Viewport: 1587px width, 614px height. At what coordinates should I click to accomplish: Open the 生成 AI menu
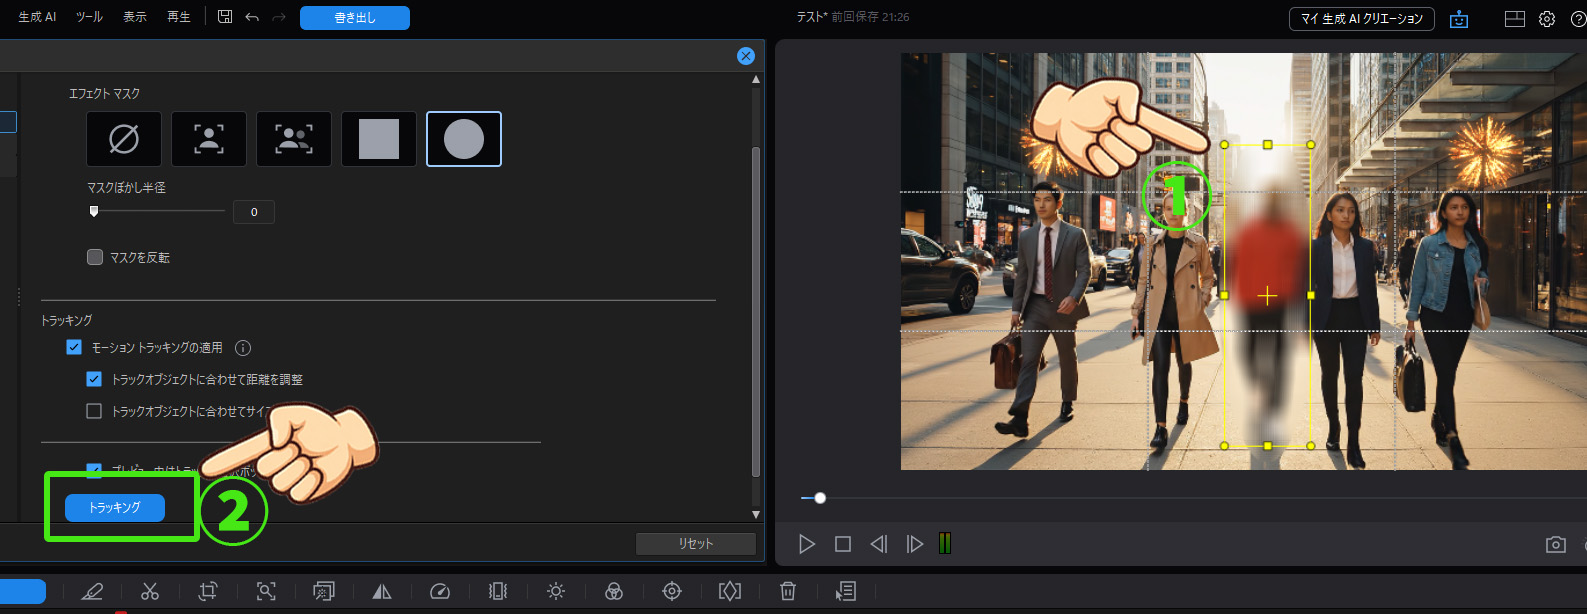point(37,17)
